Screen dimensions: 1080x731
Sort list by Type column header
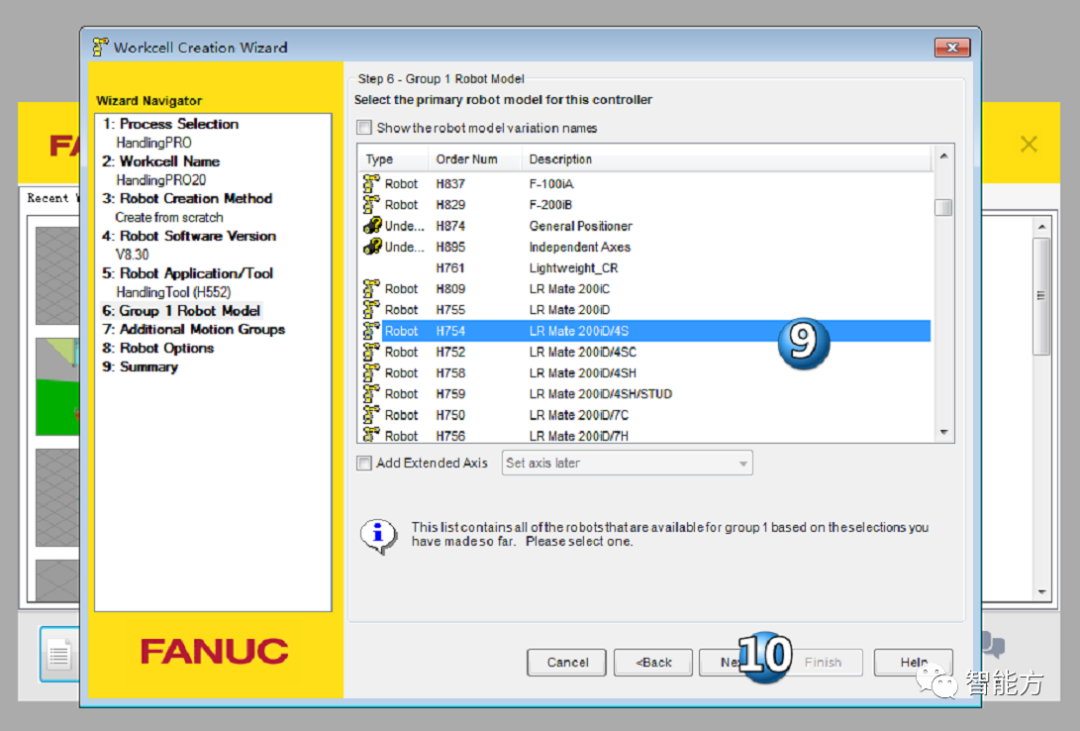tap(393, 159)
